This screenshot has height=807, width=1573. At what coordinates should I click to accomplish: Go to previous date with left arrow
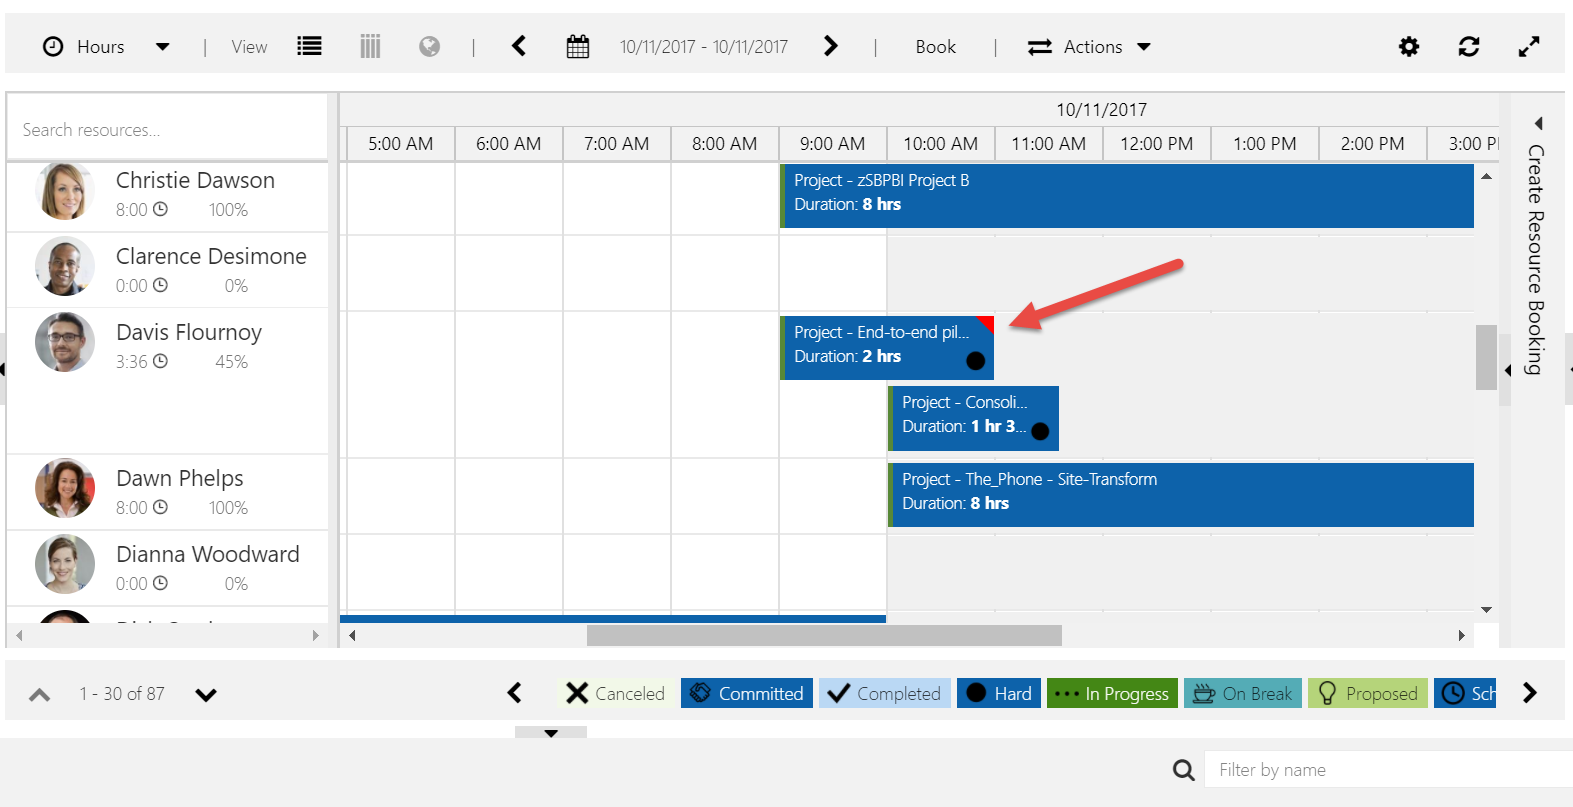(x=519, y=46)
